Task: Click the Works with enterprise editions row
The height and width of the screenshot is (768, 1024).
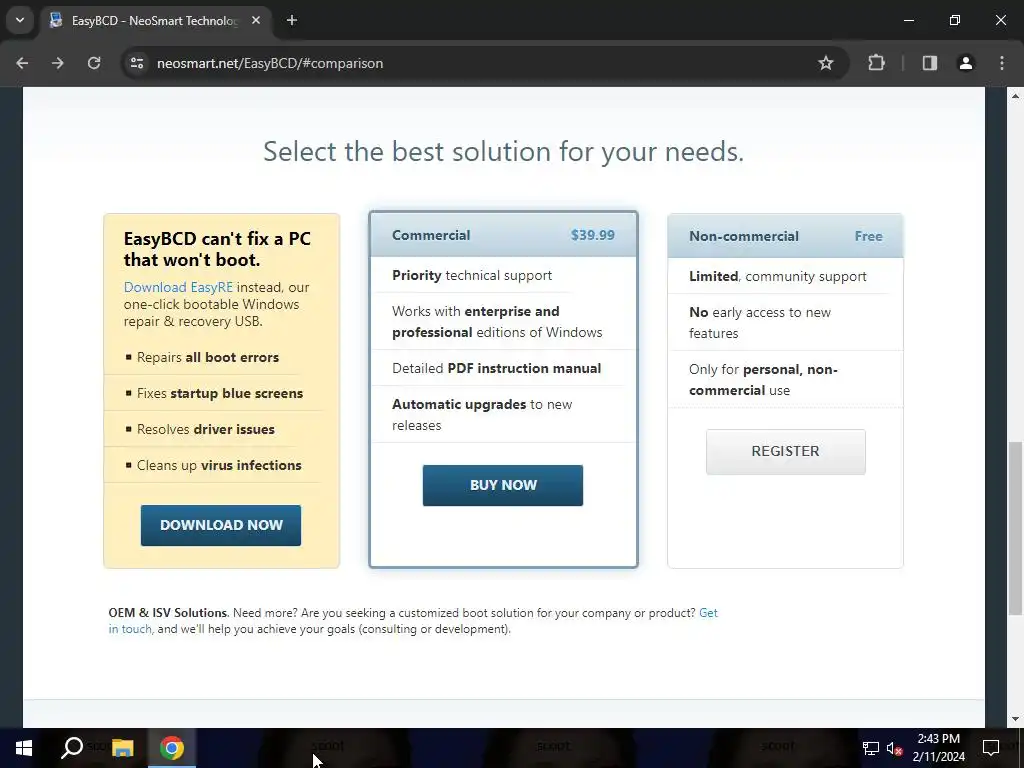Action: pyautogui.click(x=503, y=322)
